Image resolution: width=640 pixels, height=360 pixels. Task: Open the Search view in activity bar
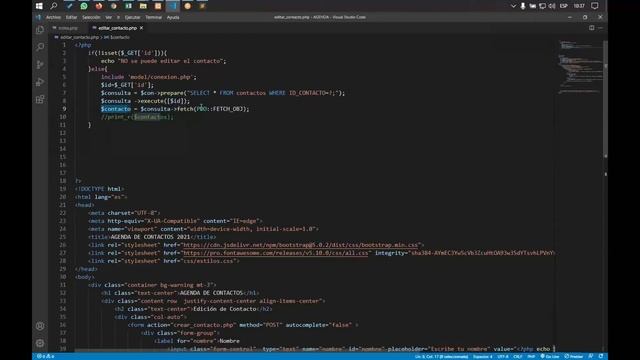(x=40, y=47)
